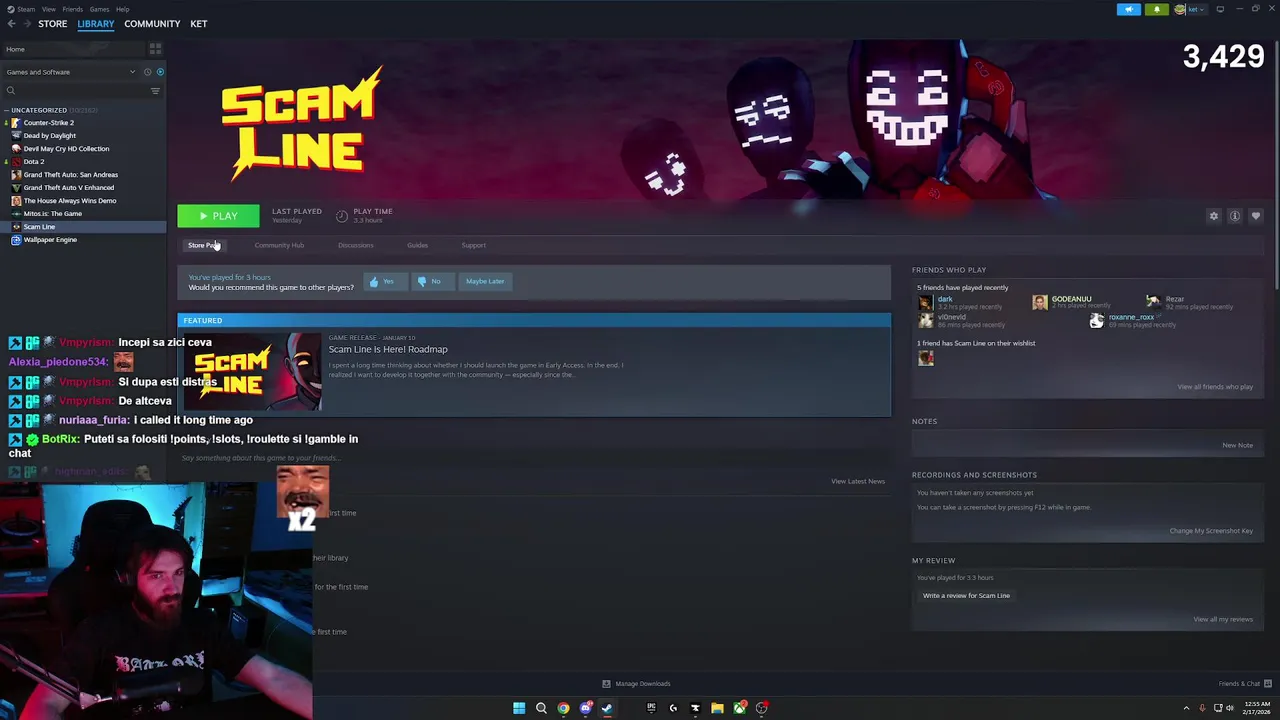Select Grand Theft Auto: San Andreas
This screenshot has width=1280, height=720.
(70, 174)
